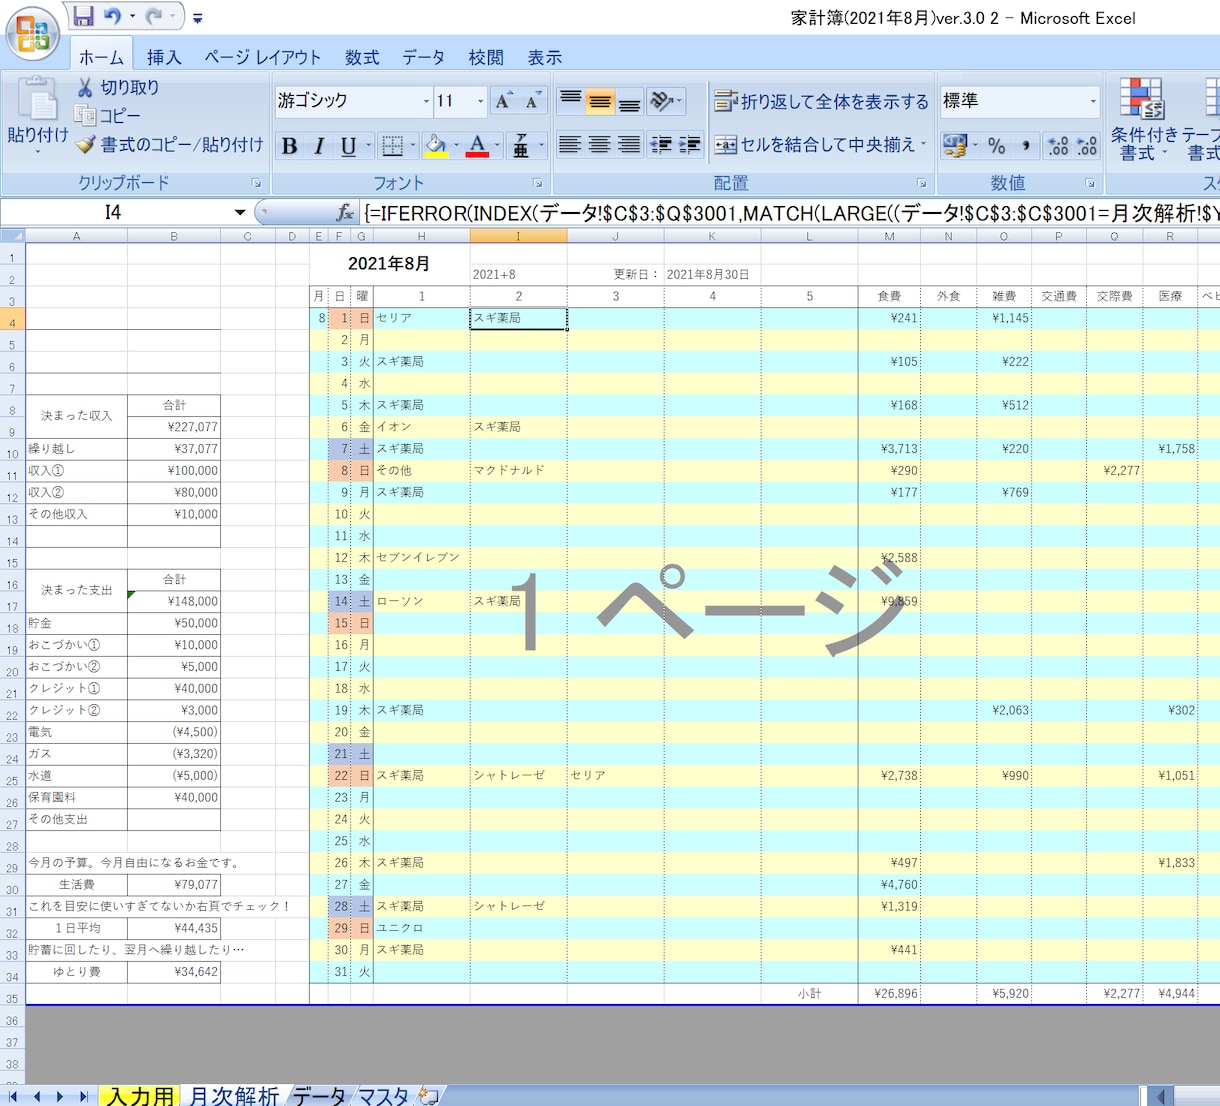Open Customize Quick Access Toolbar dropdown
The height and width of the screenshot is (1106, 1220).
(198, 18)
